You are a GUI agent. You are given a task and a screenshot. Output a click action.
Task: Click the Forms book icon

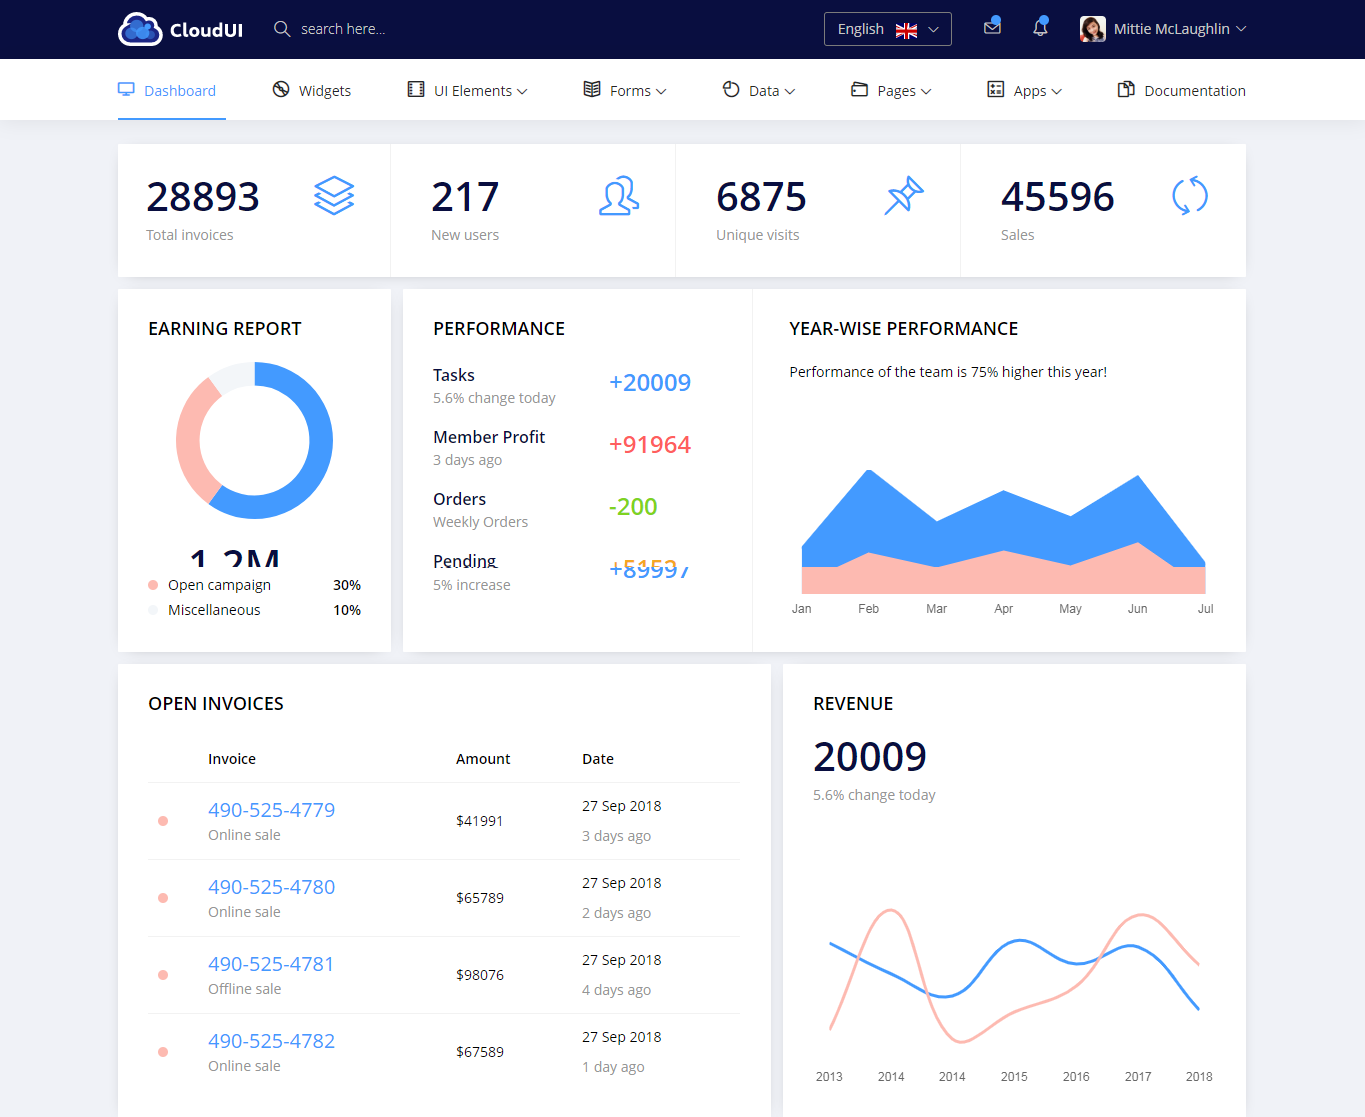pyautogui.click(x=592, y=89)
